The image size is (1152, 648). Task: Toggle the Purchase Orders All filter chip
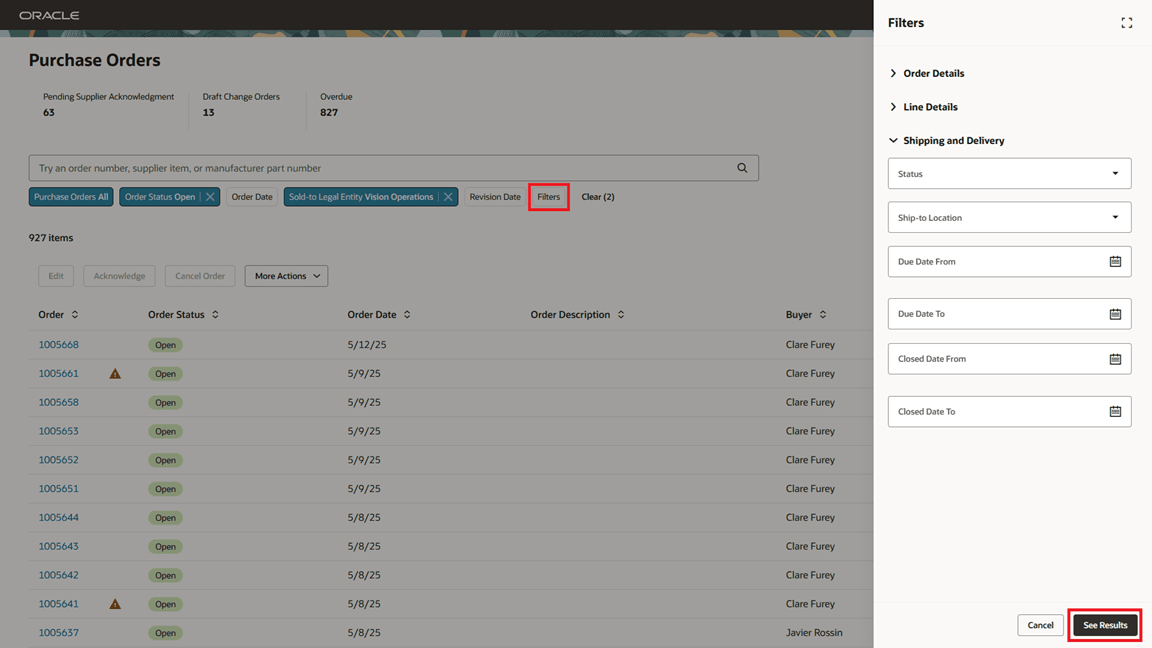coord(70,196)
